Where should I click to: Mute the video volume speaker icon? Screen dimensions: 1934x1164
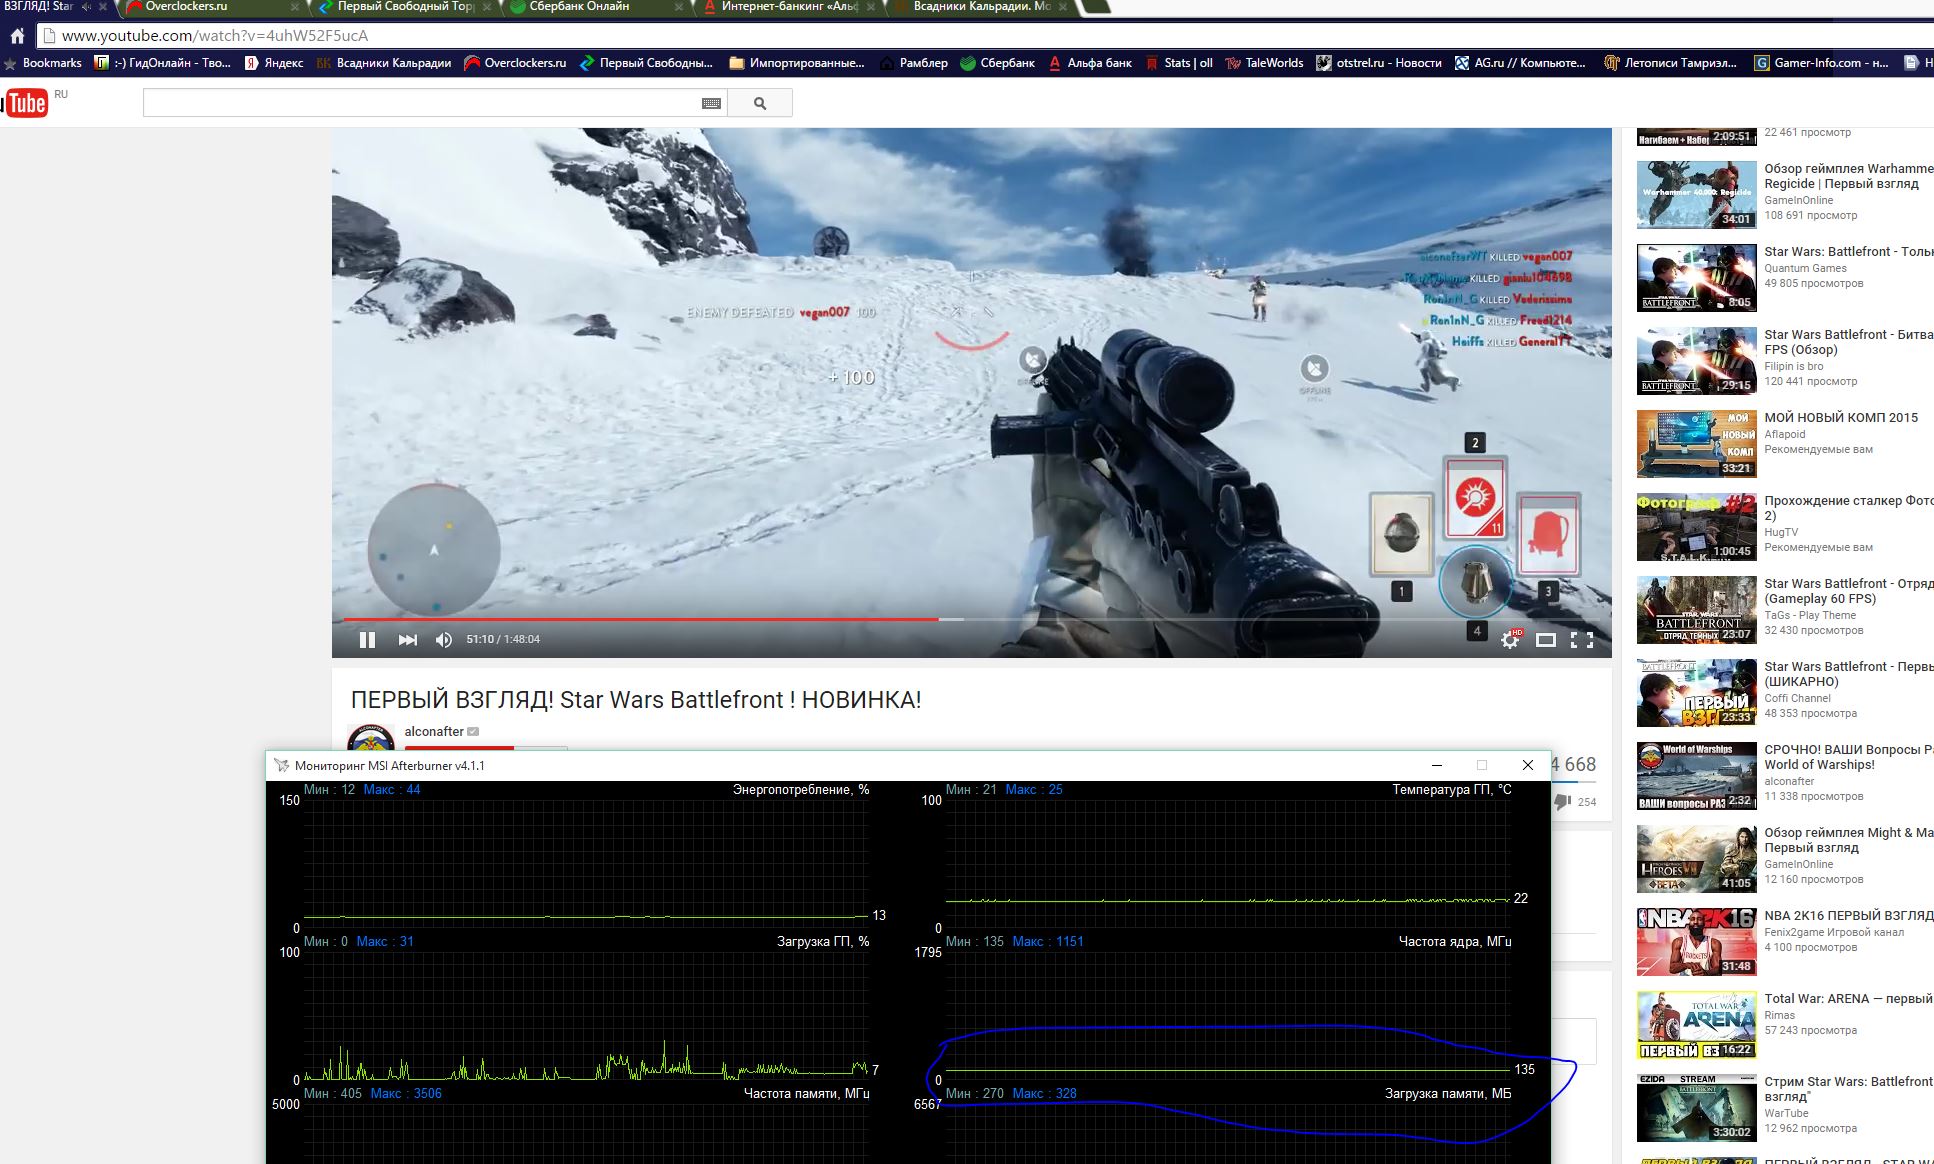click(444, 640)
